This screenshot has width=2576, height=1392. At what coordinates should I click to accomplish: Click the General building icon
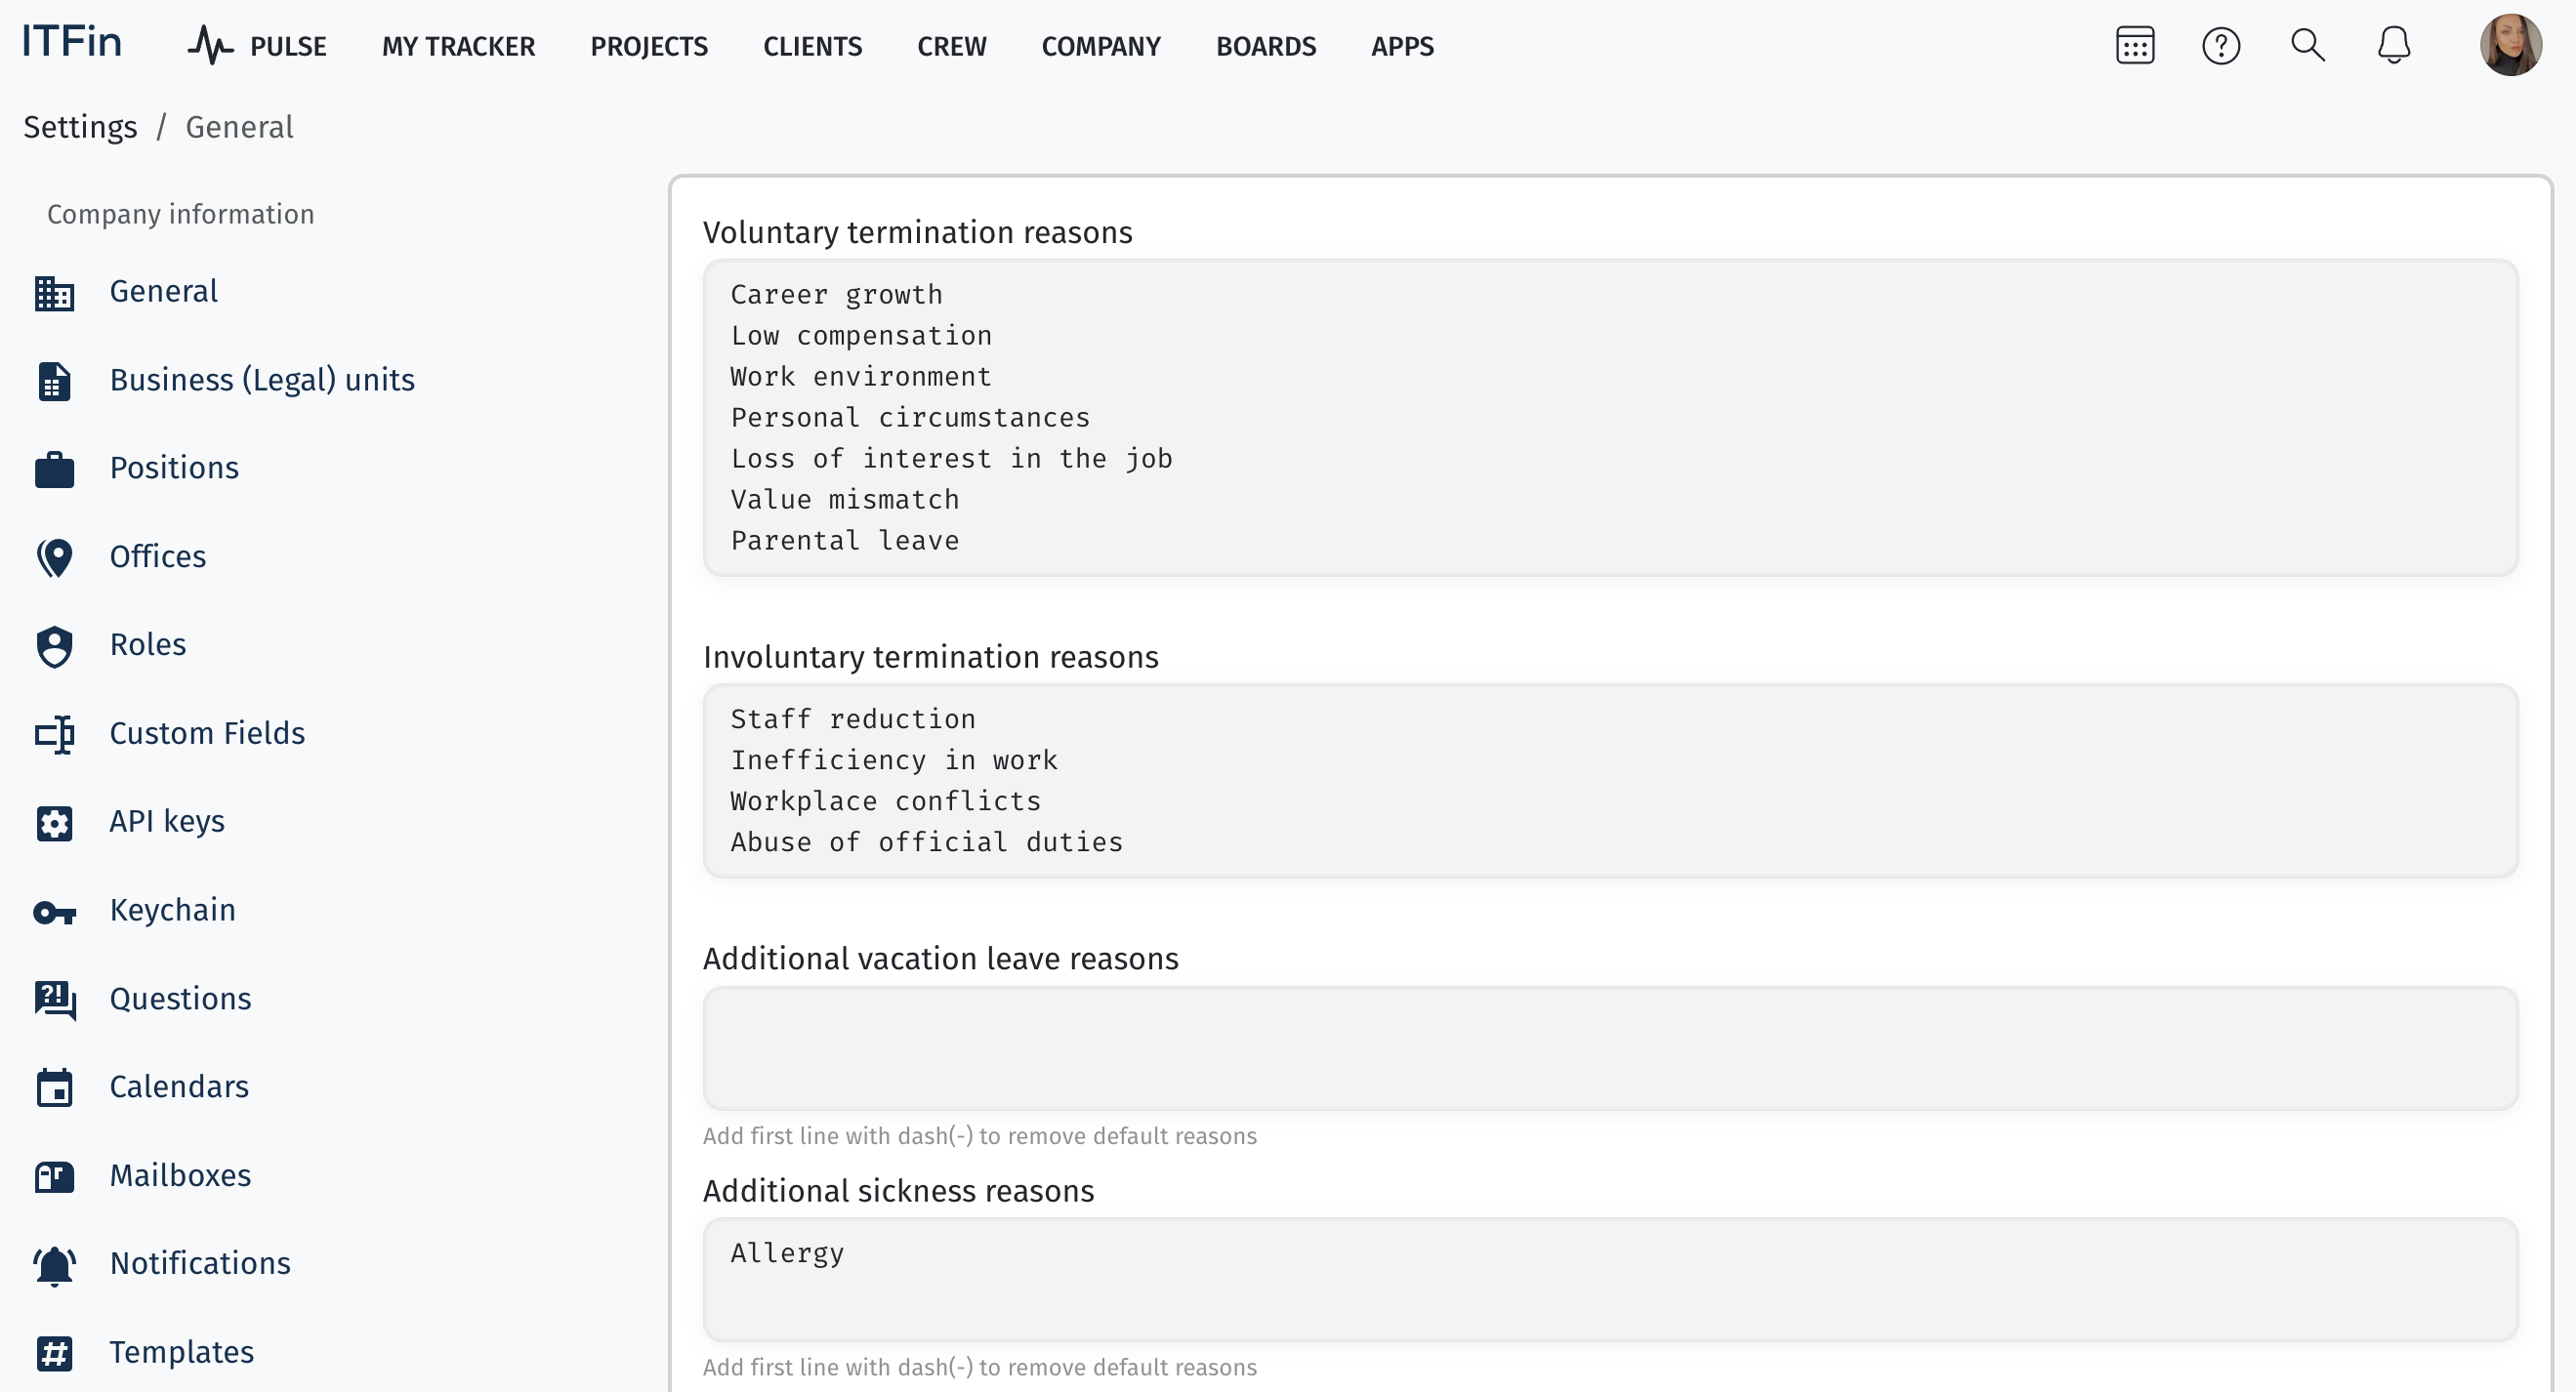point(54,293)
